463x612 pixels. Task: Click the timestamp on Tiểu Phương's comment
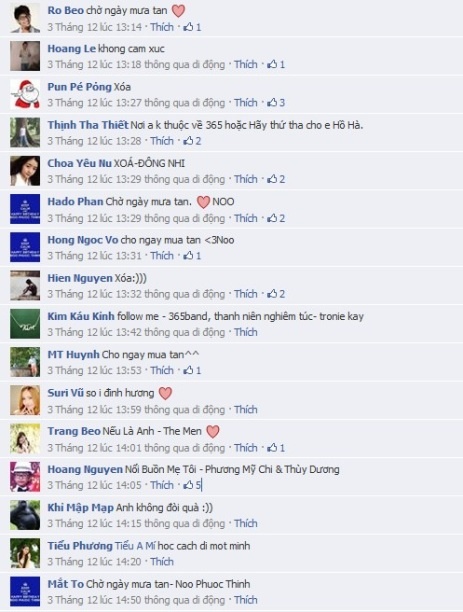click(x=94, y=562)
